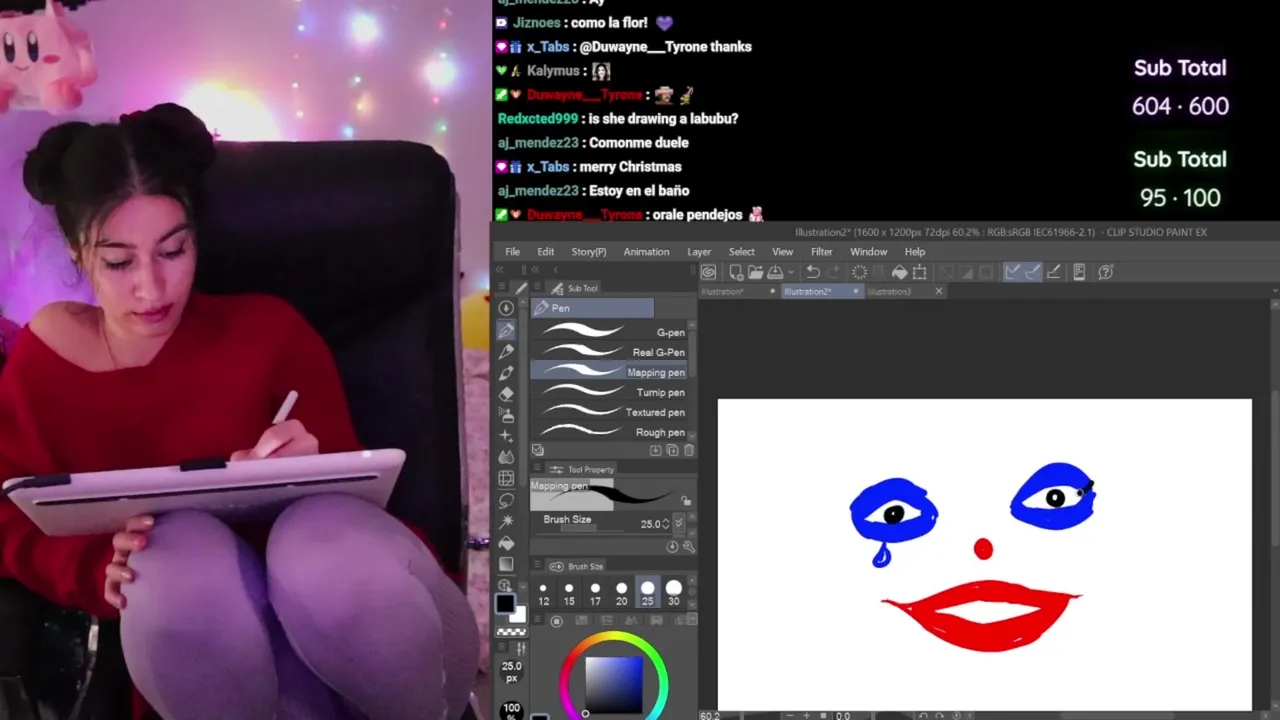Select the black main color swatch

click(505, 603)
